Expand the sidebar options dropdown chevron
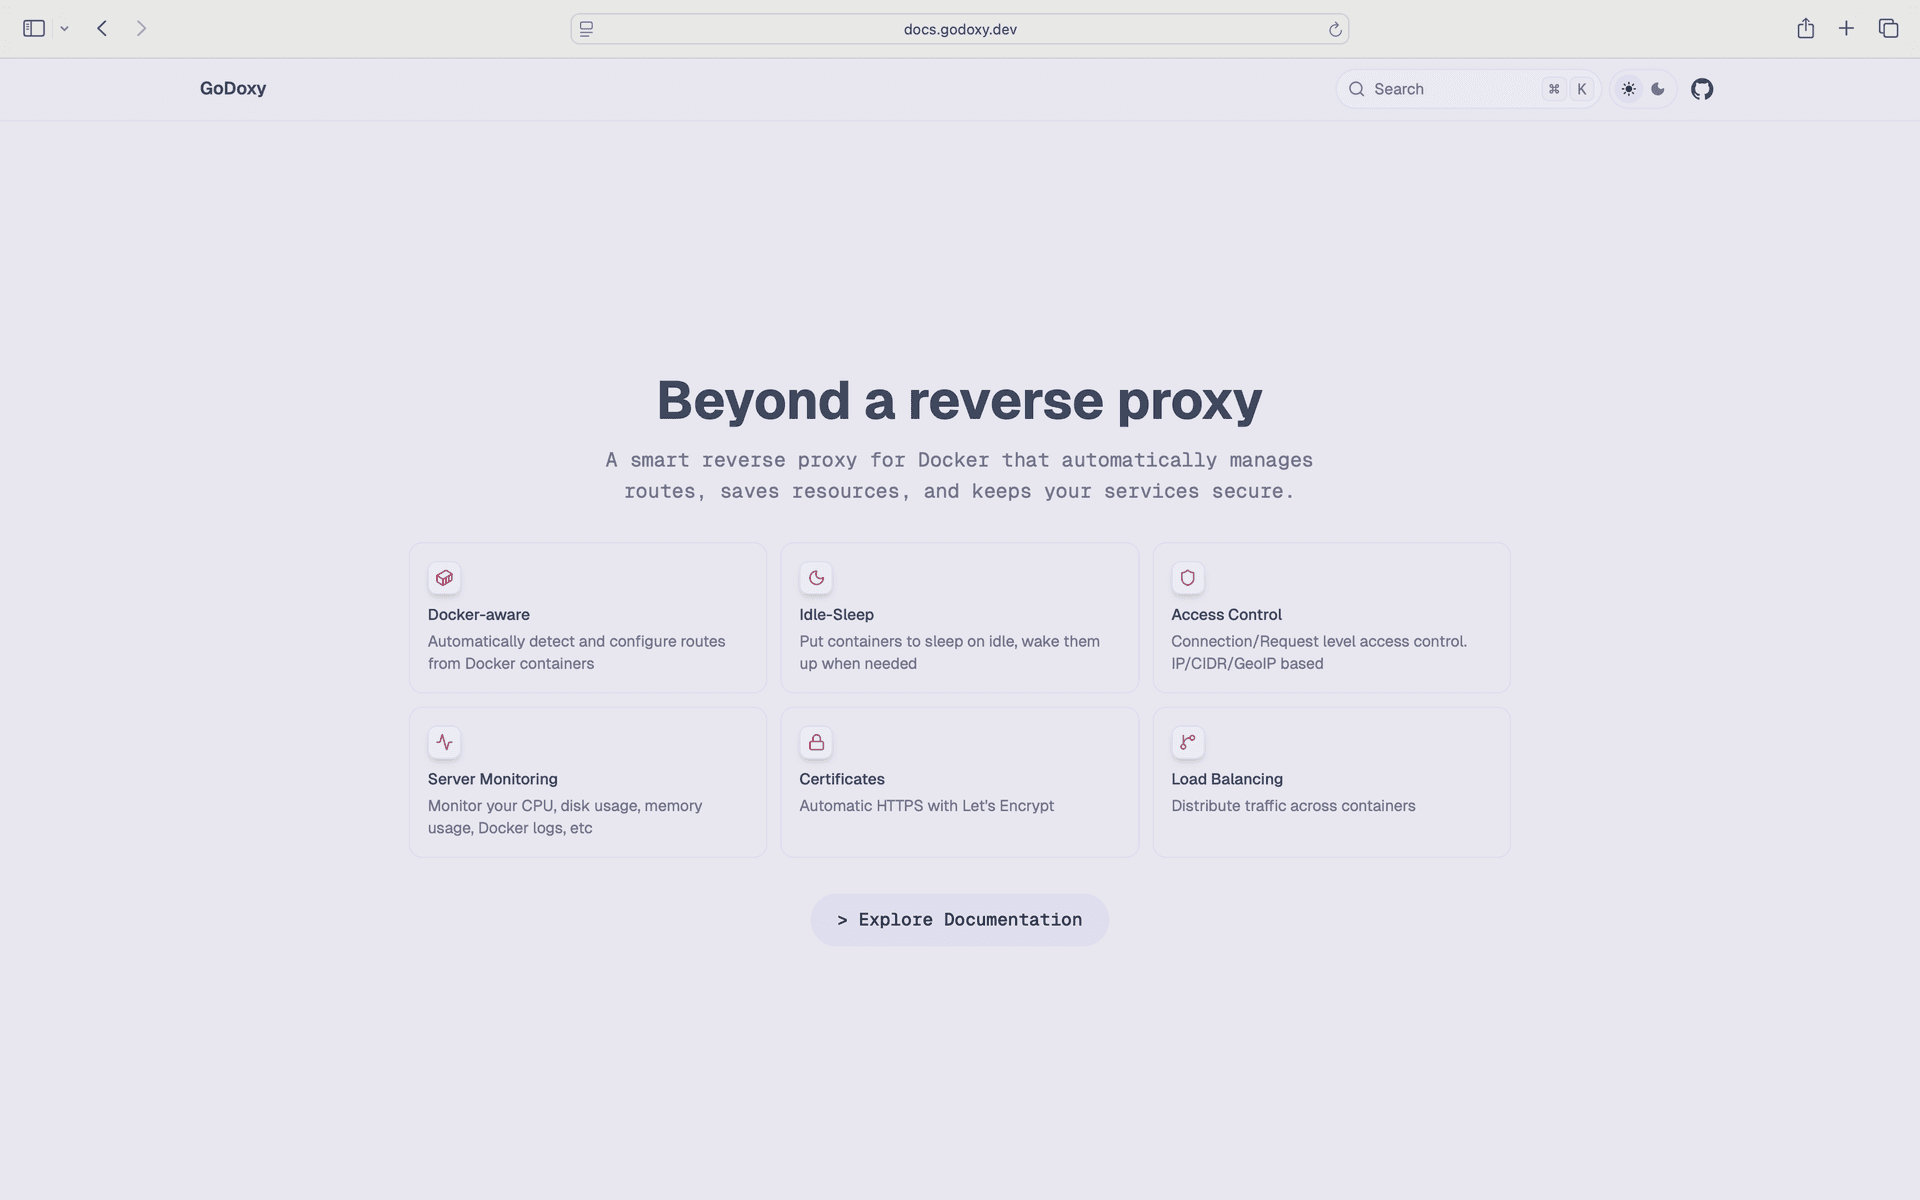Viewport: 1920px width, 1200px height. click(x=64, y=29)
